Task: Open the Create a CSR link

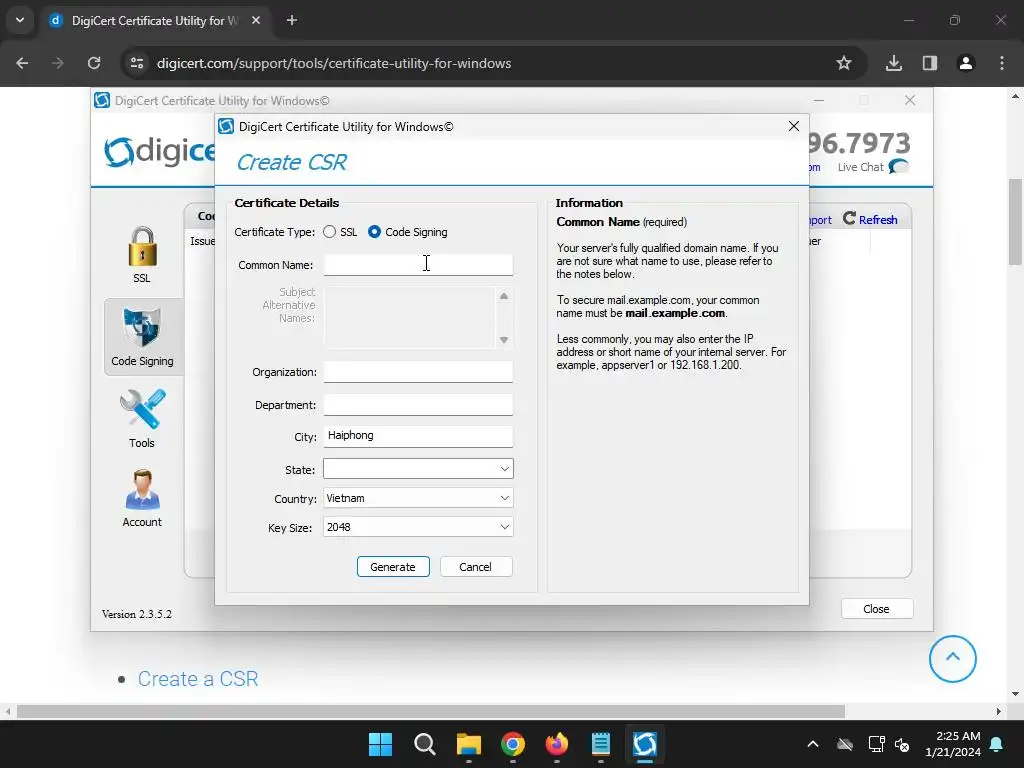Action: click(198, 679)
